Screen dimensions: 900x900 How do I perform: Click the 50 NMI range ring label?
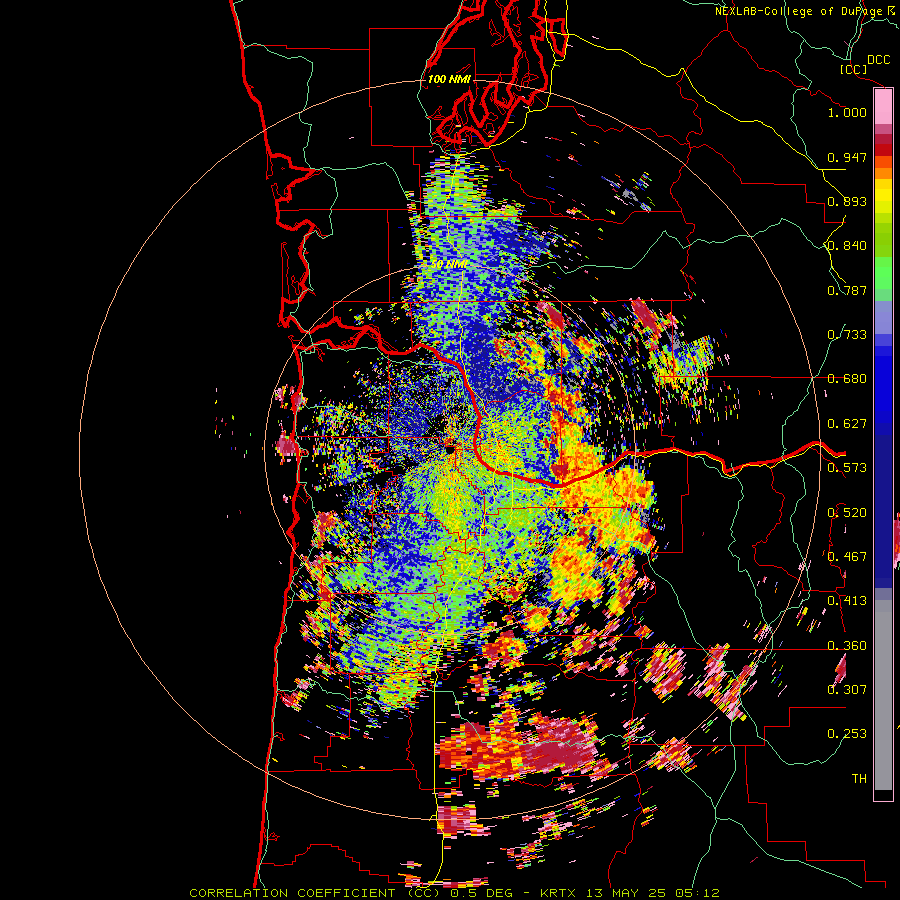click(450, 265)
